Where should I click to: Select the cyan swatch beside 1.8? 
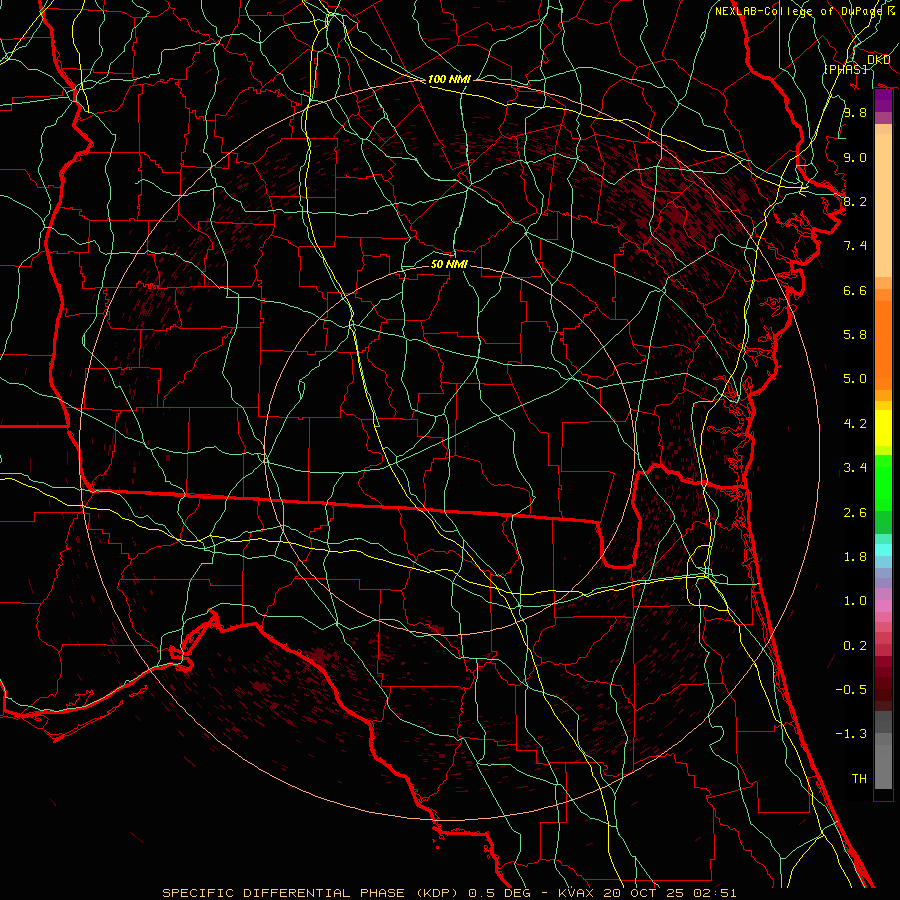[883, 550]
